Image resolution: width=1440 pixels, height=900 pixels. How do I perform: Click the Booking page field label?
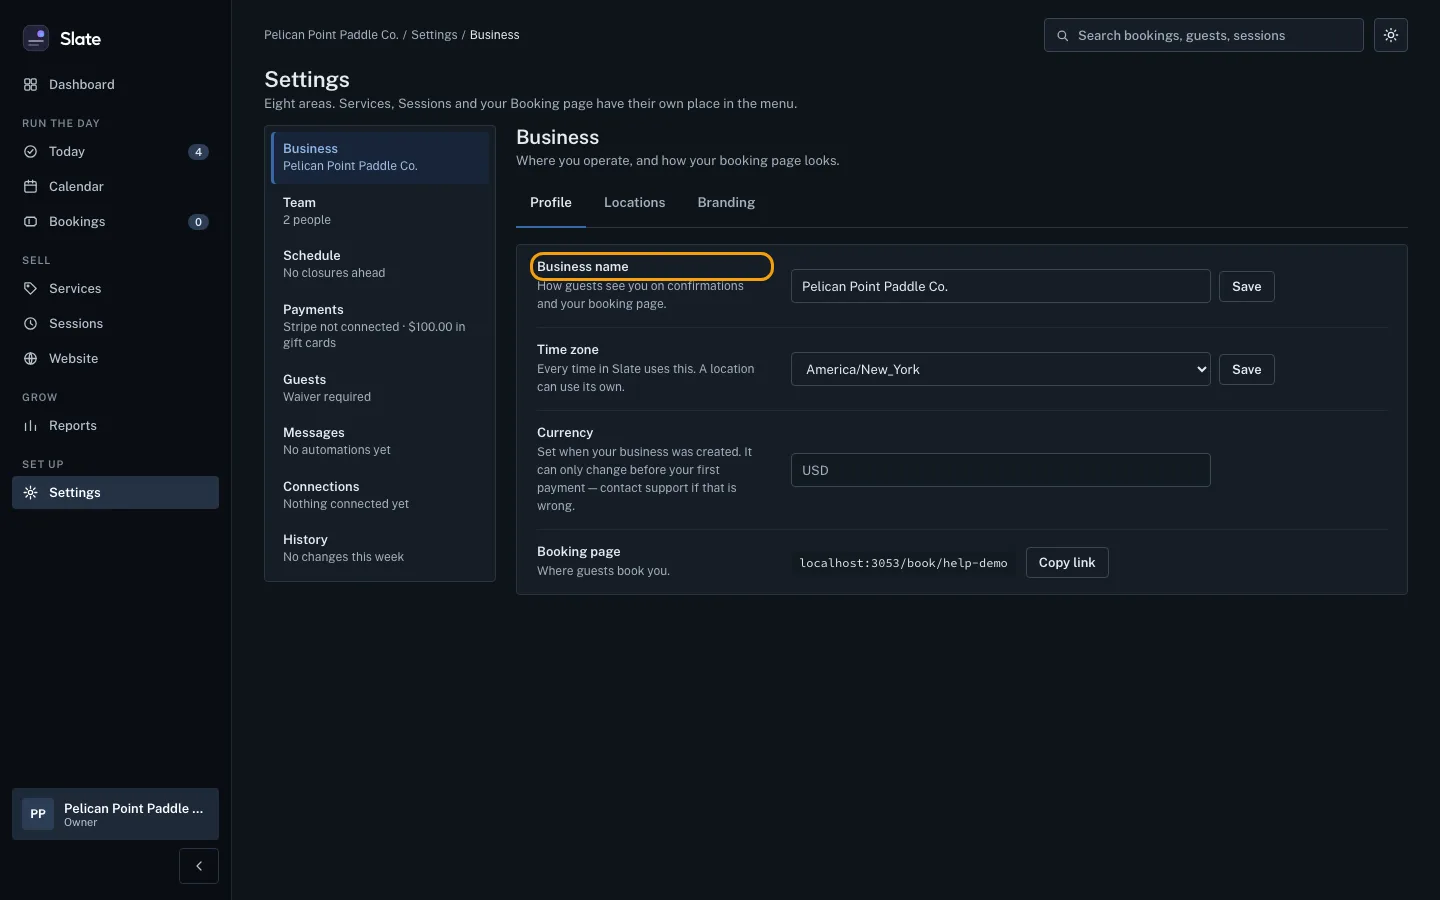[x=579, y=552]
